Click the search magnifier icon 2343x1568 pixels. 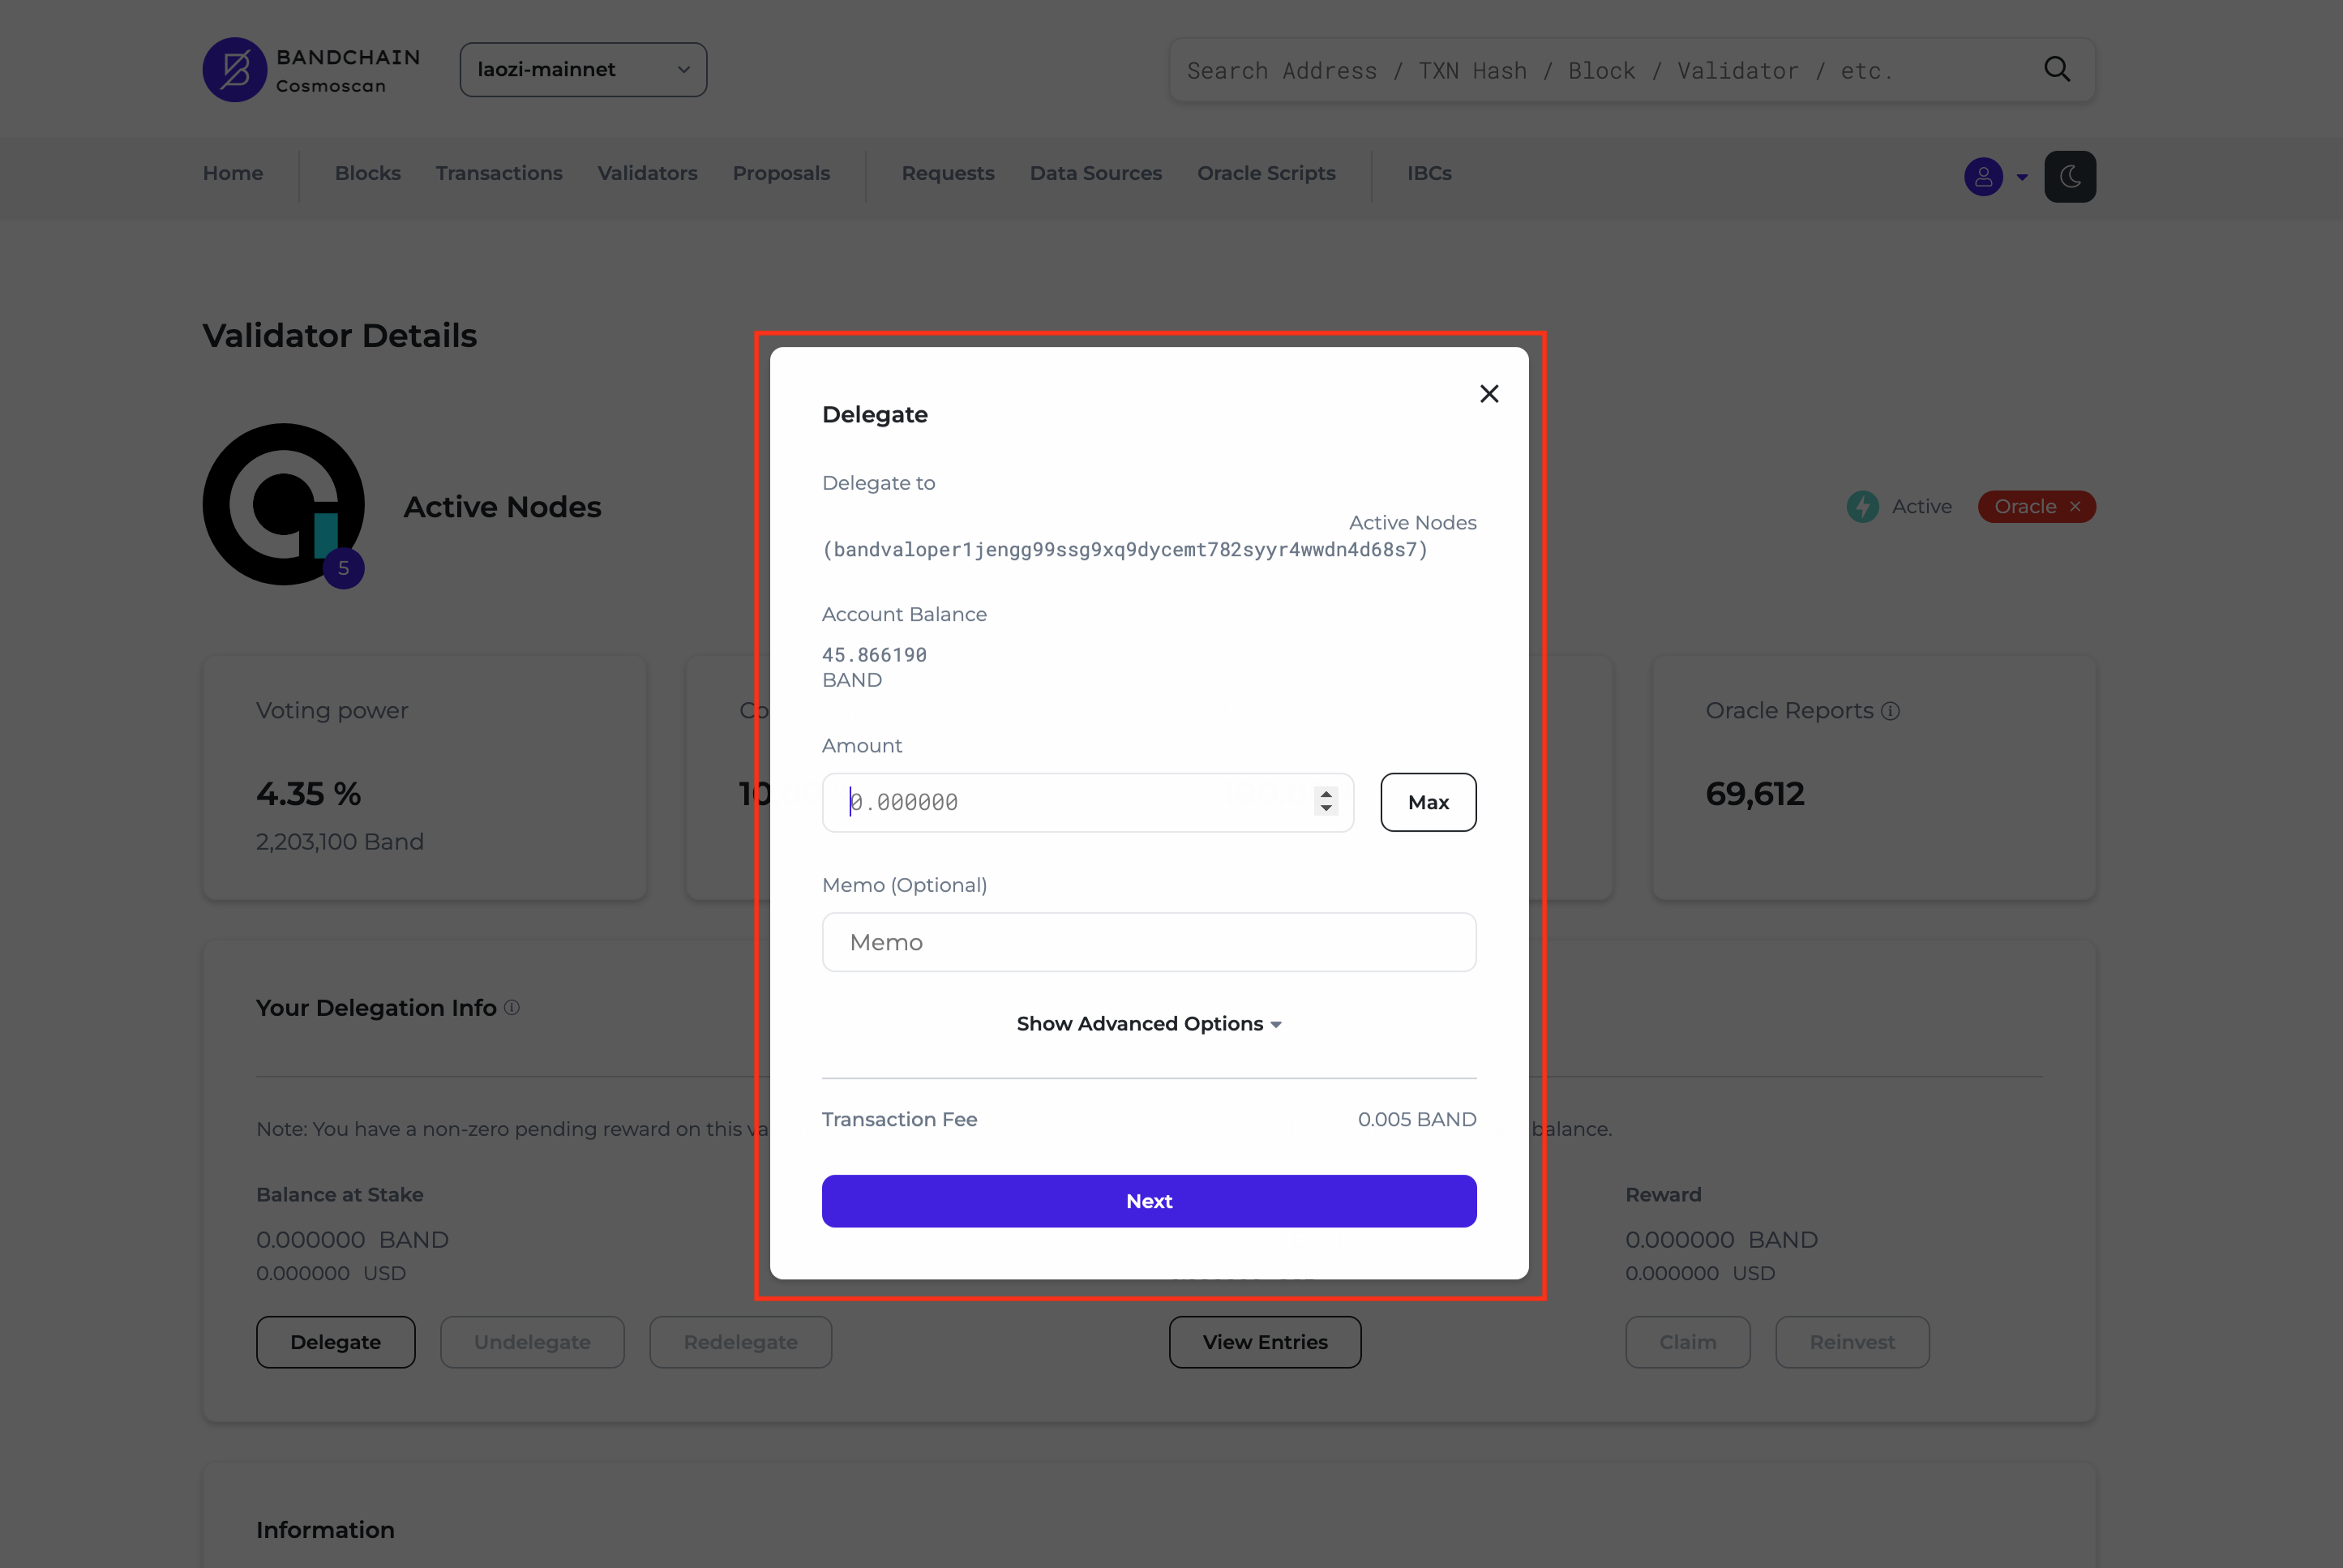pos(2057,69)
